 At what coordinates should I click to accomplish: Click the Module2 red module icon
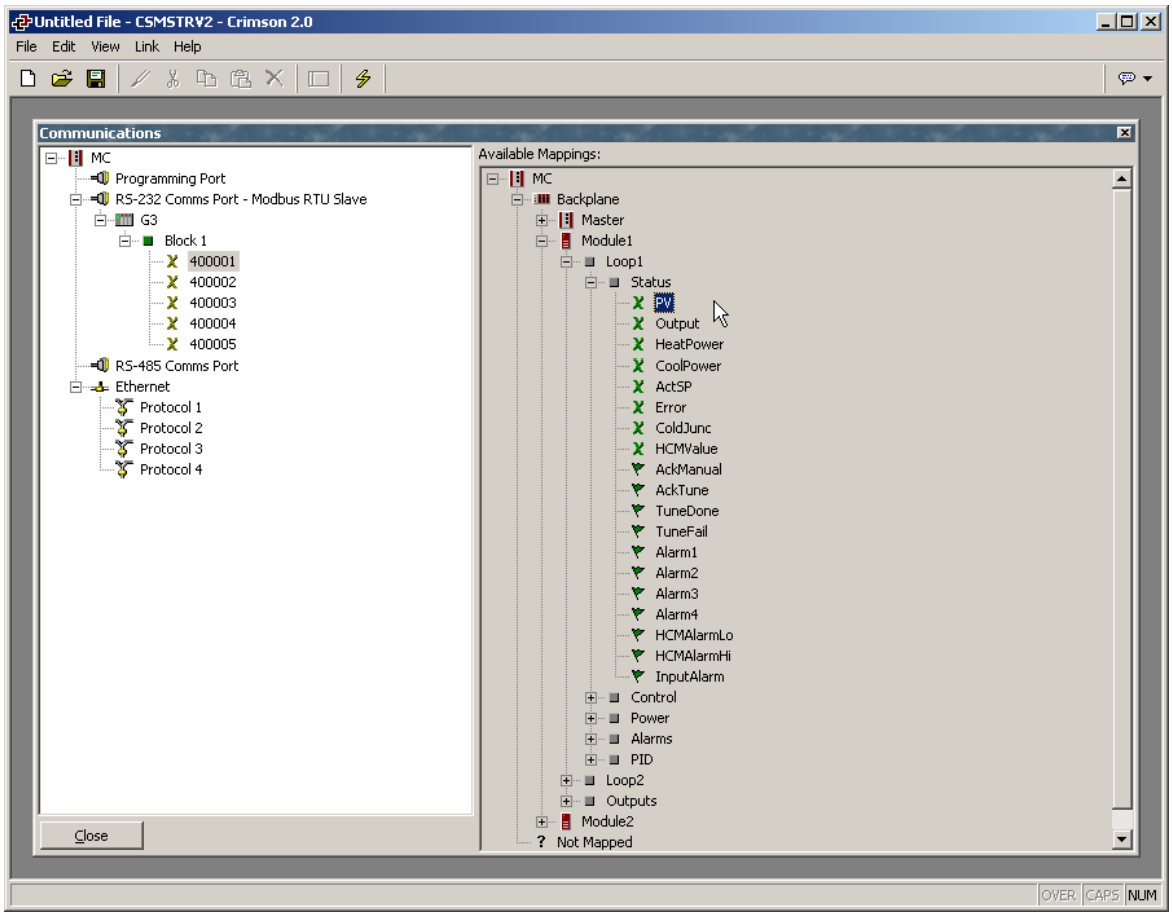pos(566,822)
